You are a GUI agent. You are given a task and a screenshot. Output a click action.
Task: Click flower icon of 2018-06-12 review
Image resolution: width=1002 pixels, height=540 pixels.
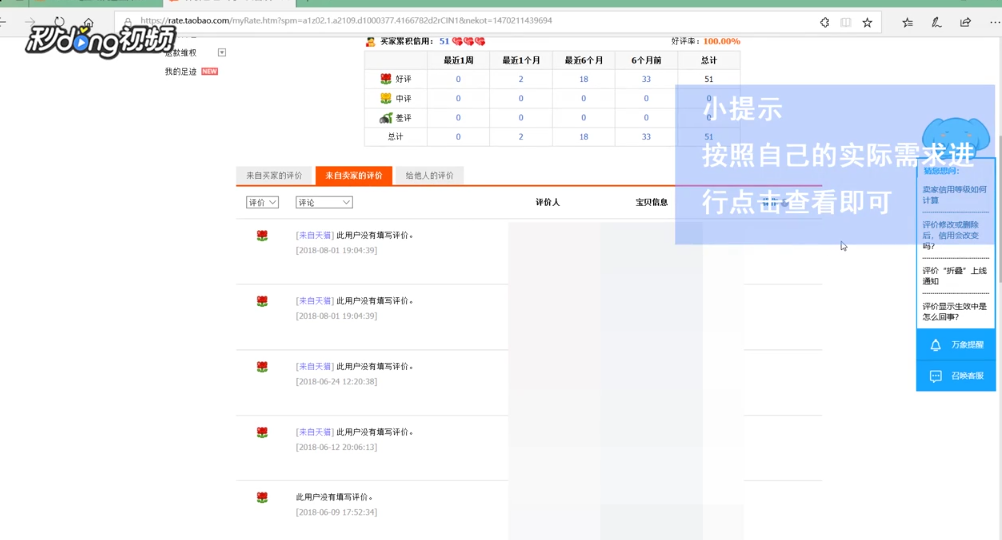[262, 433]
